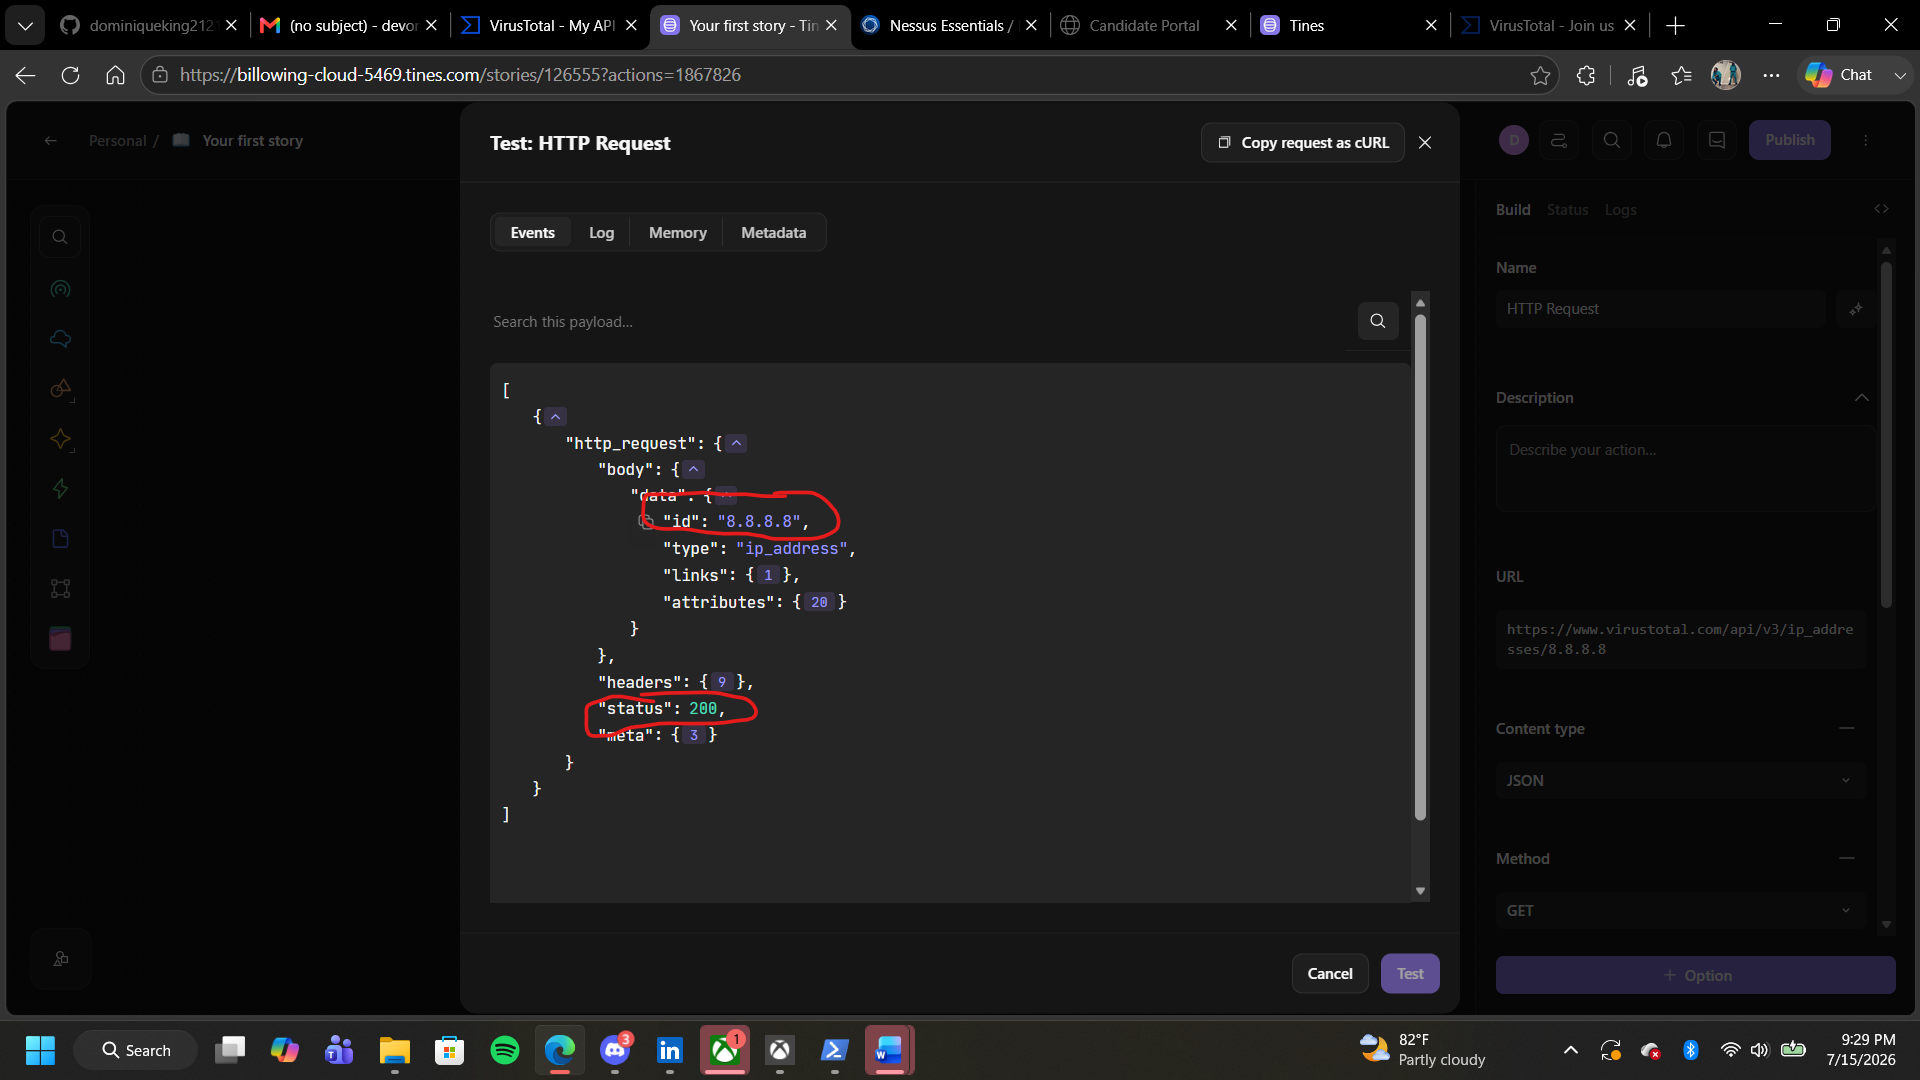Viewport: 1920px width, 1080px height.
Task: Go back using the story back arrow
Action: click(x=50, y=141)
